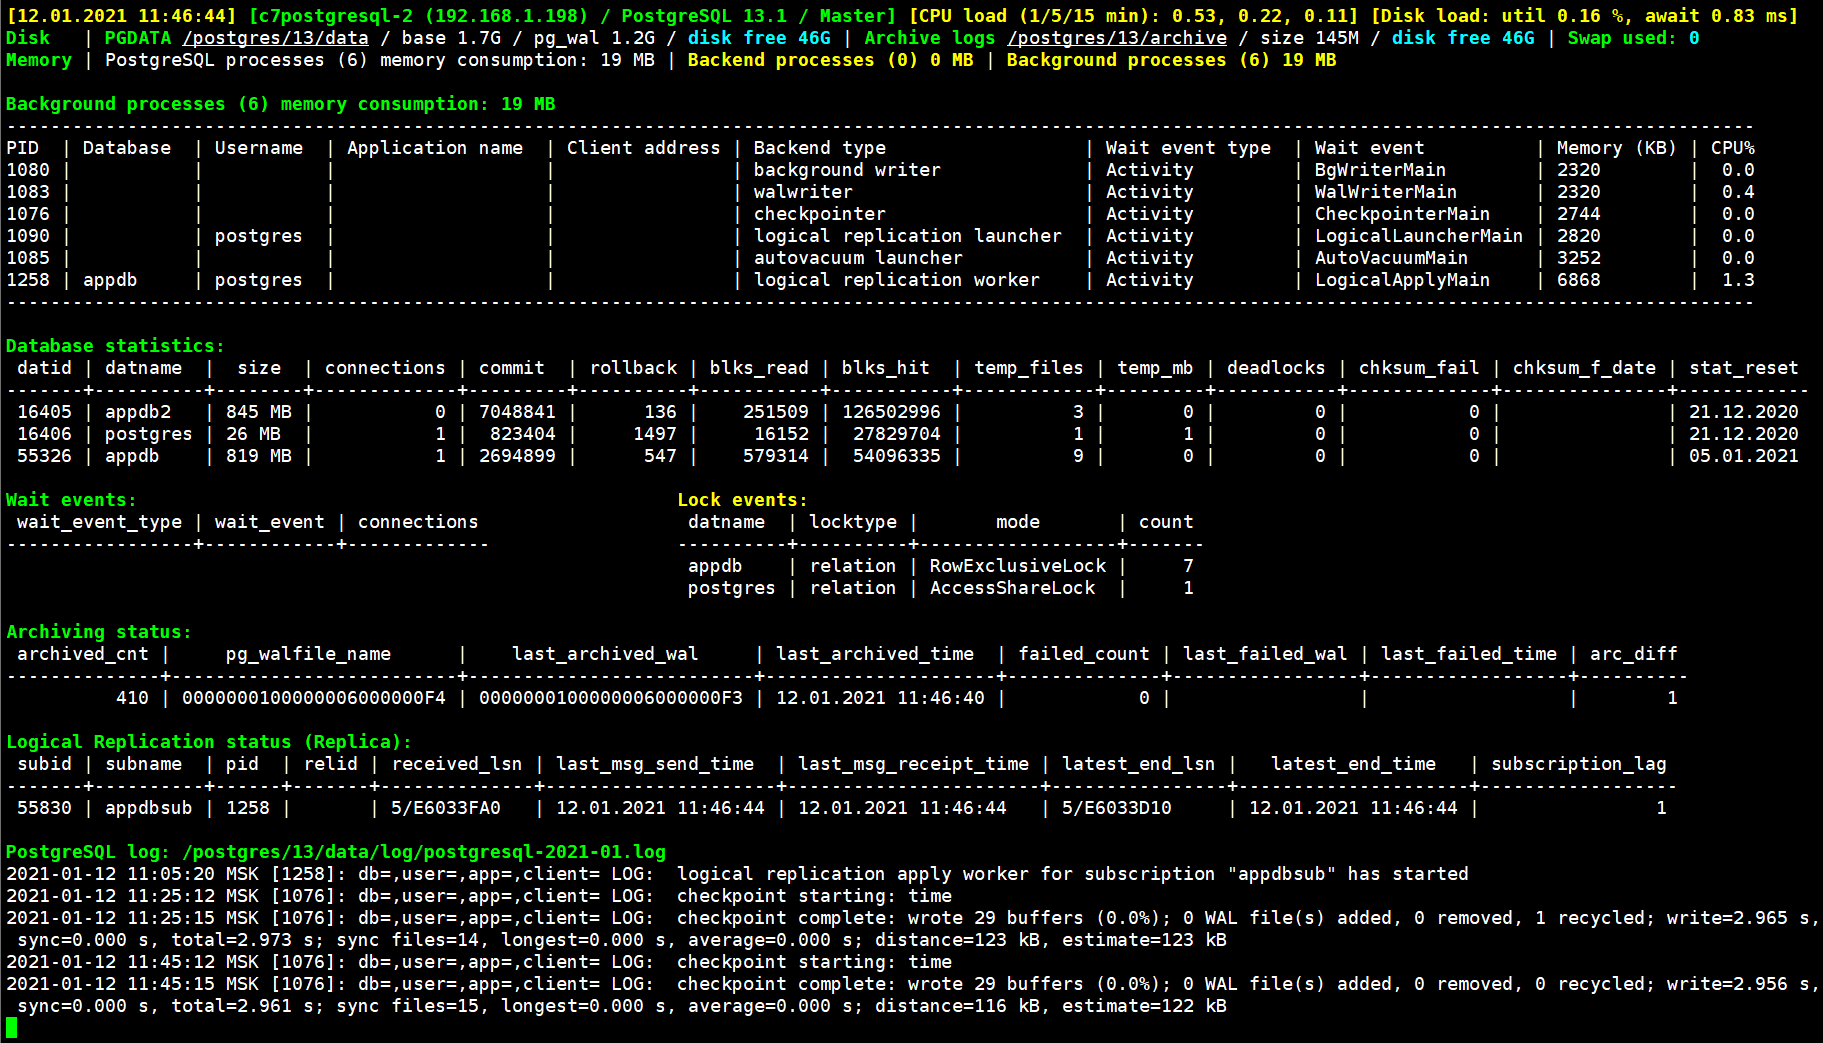This screenshot has height=1043, width=1823.
Task: Click the AutoVacuumMain wait event
Action: tap(1391, 258)
